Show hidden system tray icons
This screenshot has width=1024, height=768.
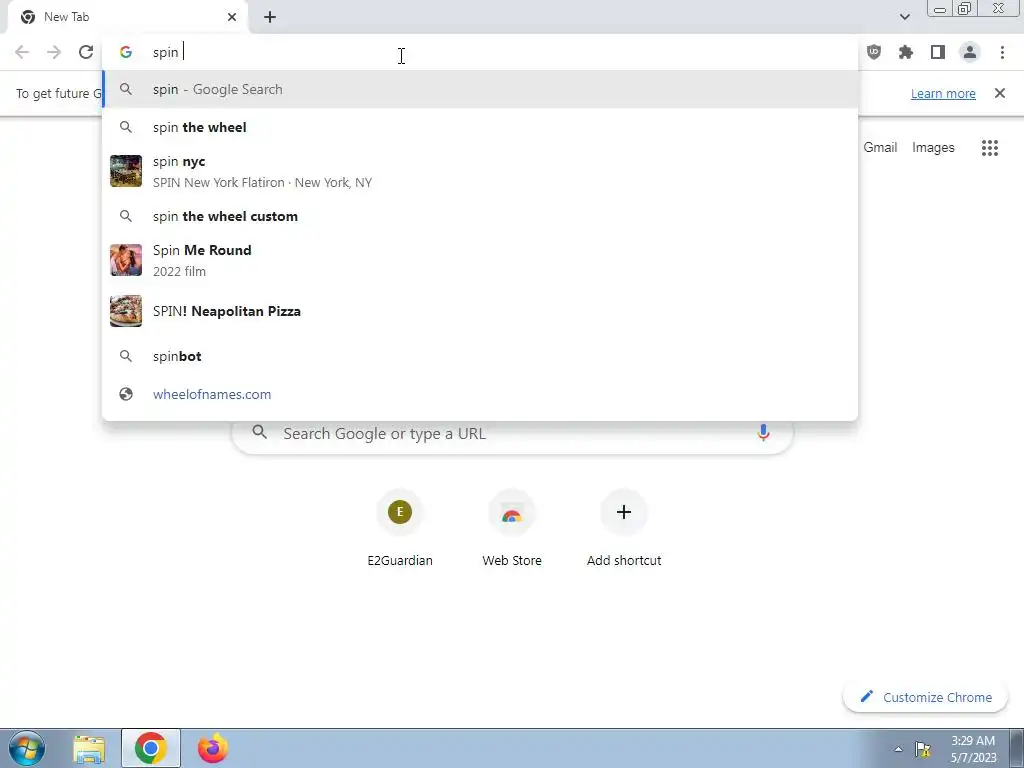(x=898, y=749)
